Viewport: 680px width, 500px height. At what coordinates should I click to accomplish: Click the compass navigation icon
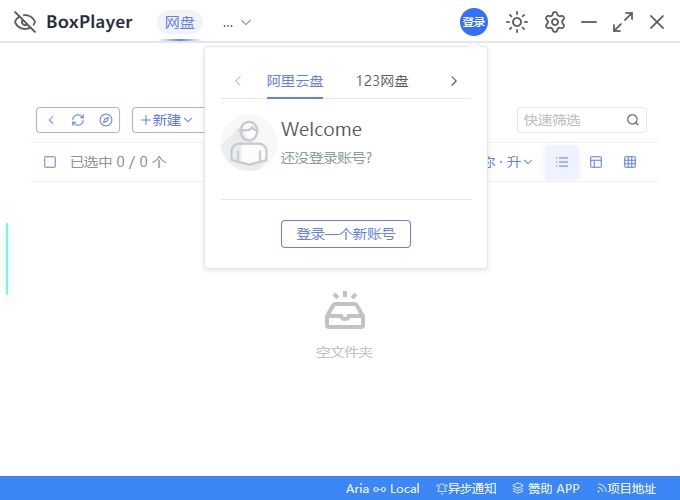106,120
